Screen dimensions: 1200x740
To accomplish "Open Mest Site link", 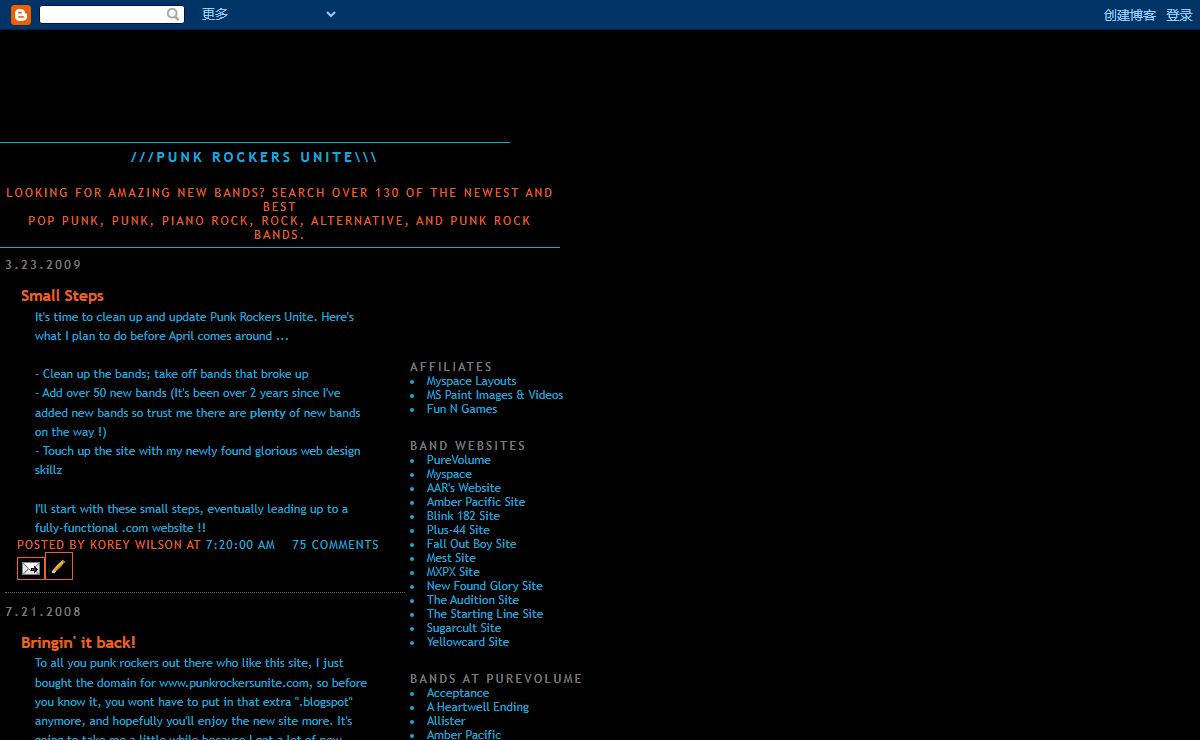I will pyautogui.click(x=451, y=558).
